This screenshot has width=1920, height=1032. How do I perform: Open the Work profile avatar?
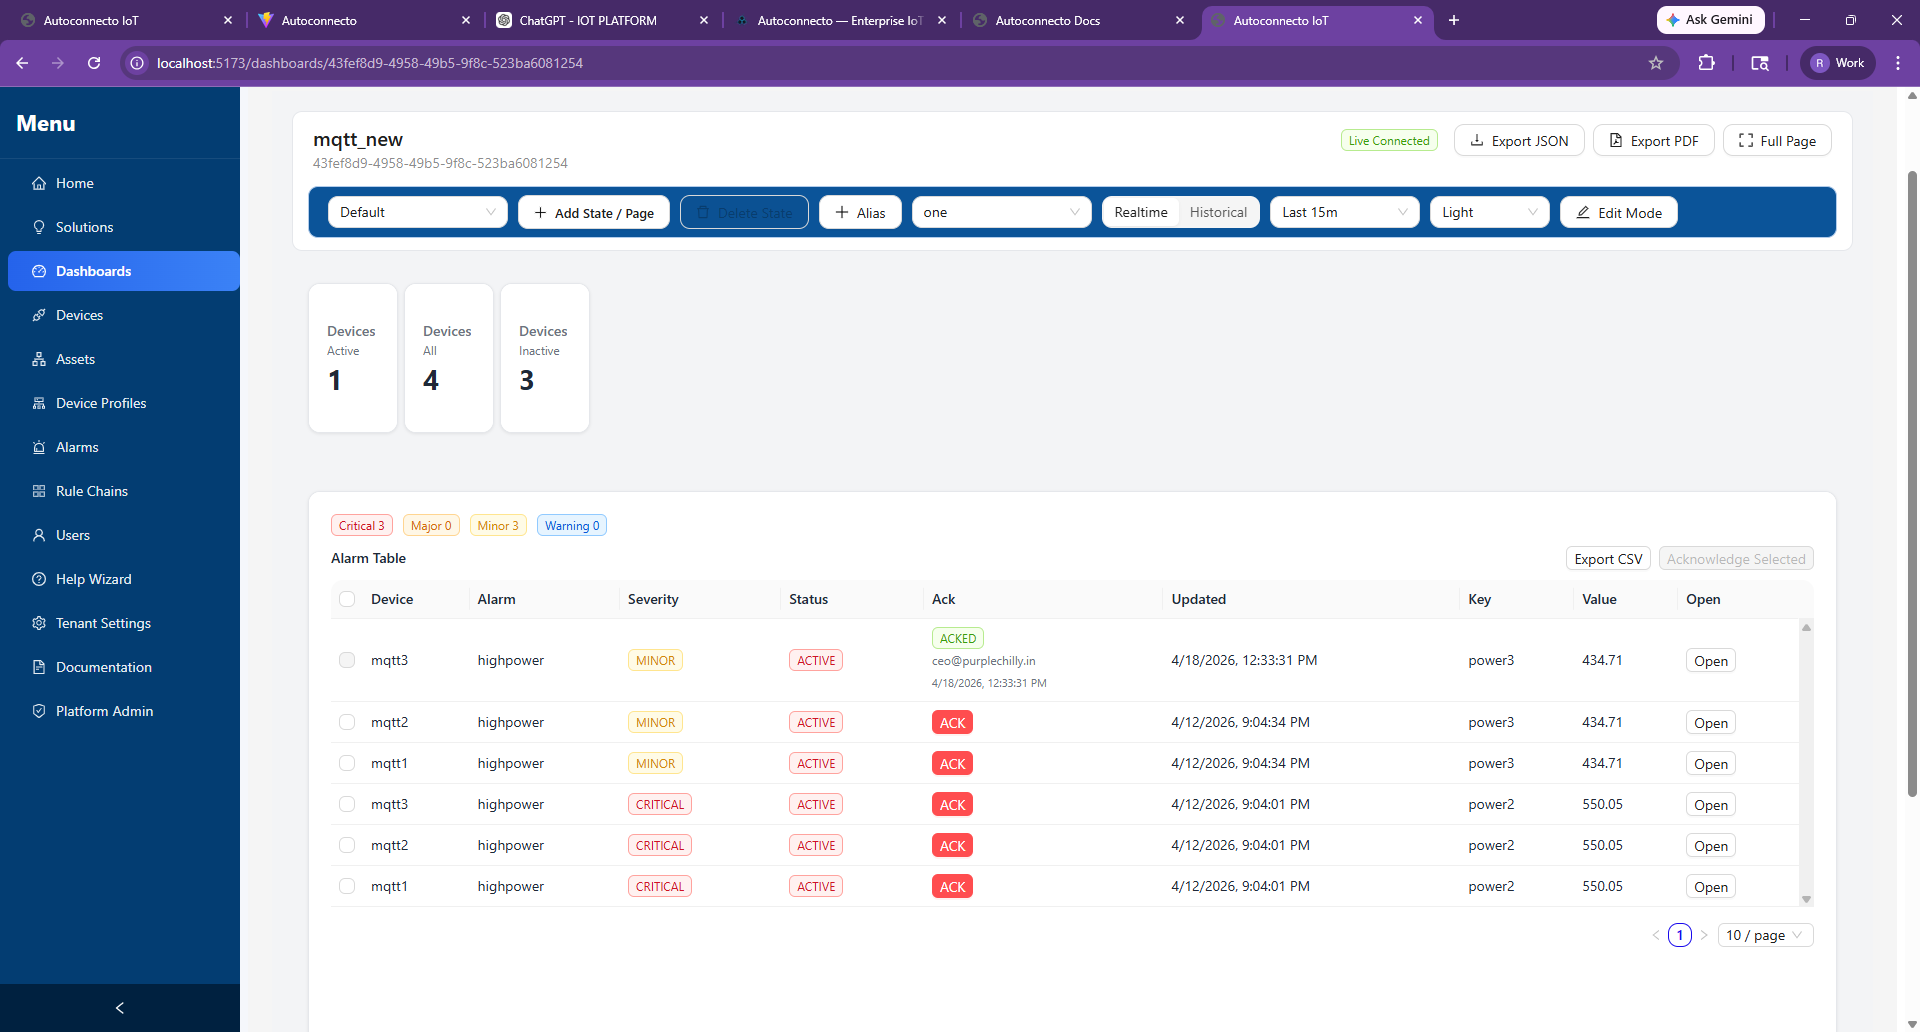[x=1838, y=63]
